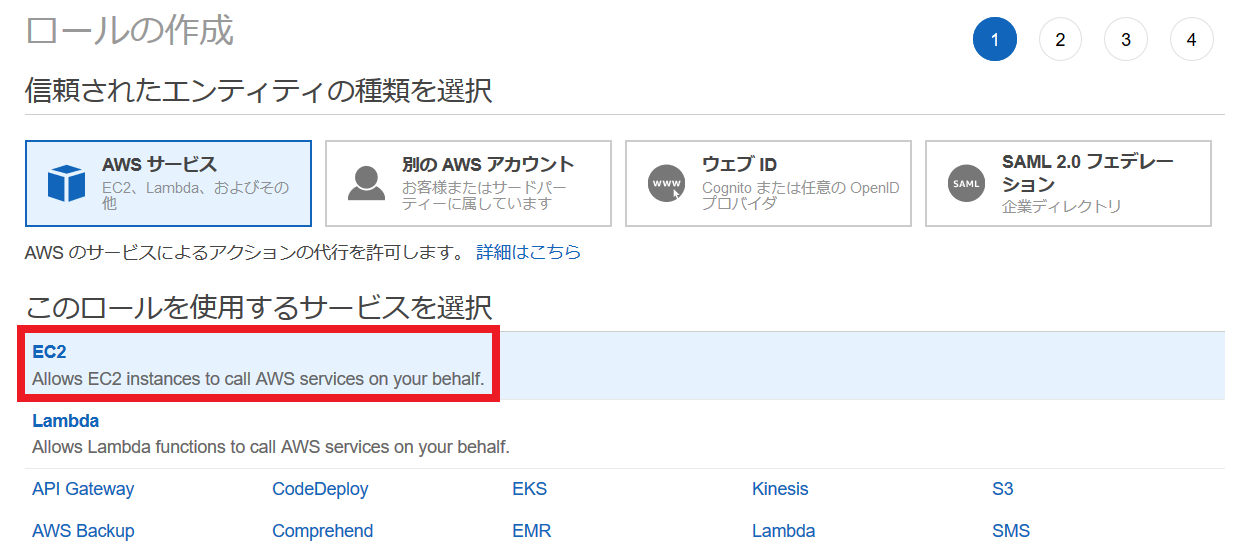1239x553 pixels.
Task: Click the '企業ディレクトリ' description text
Action: click(x=1062, y=206)
